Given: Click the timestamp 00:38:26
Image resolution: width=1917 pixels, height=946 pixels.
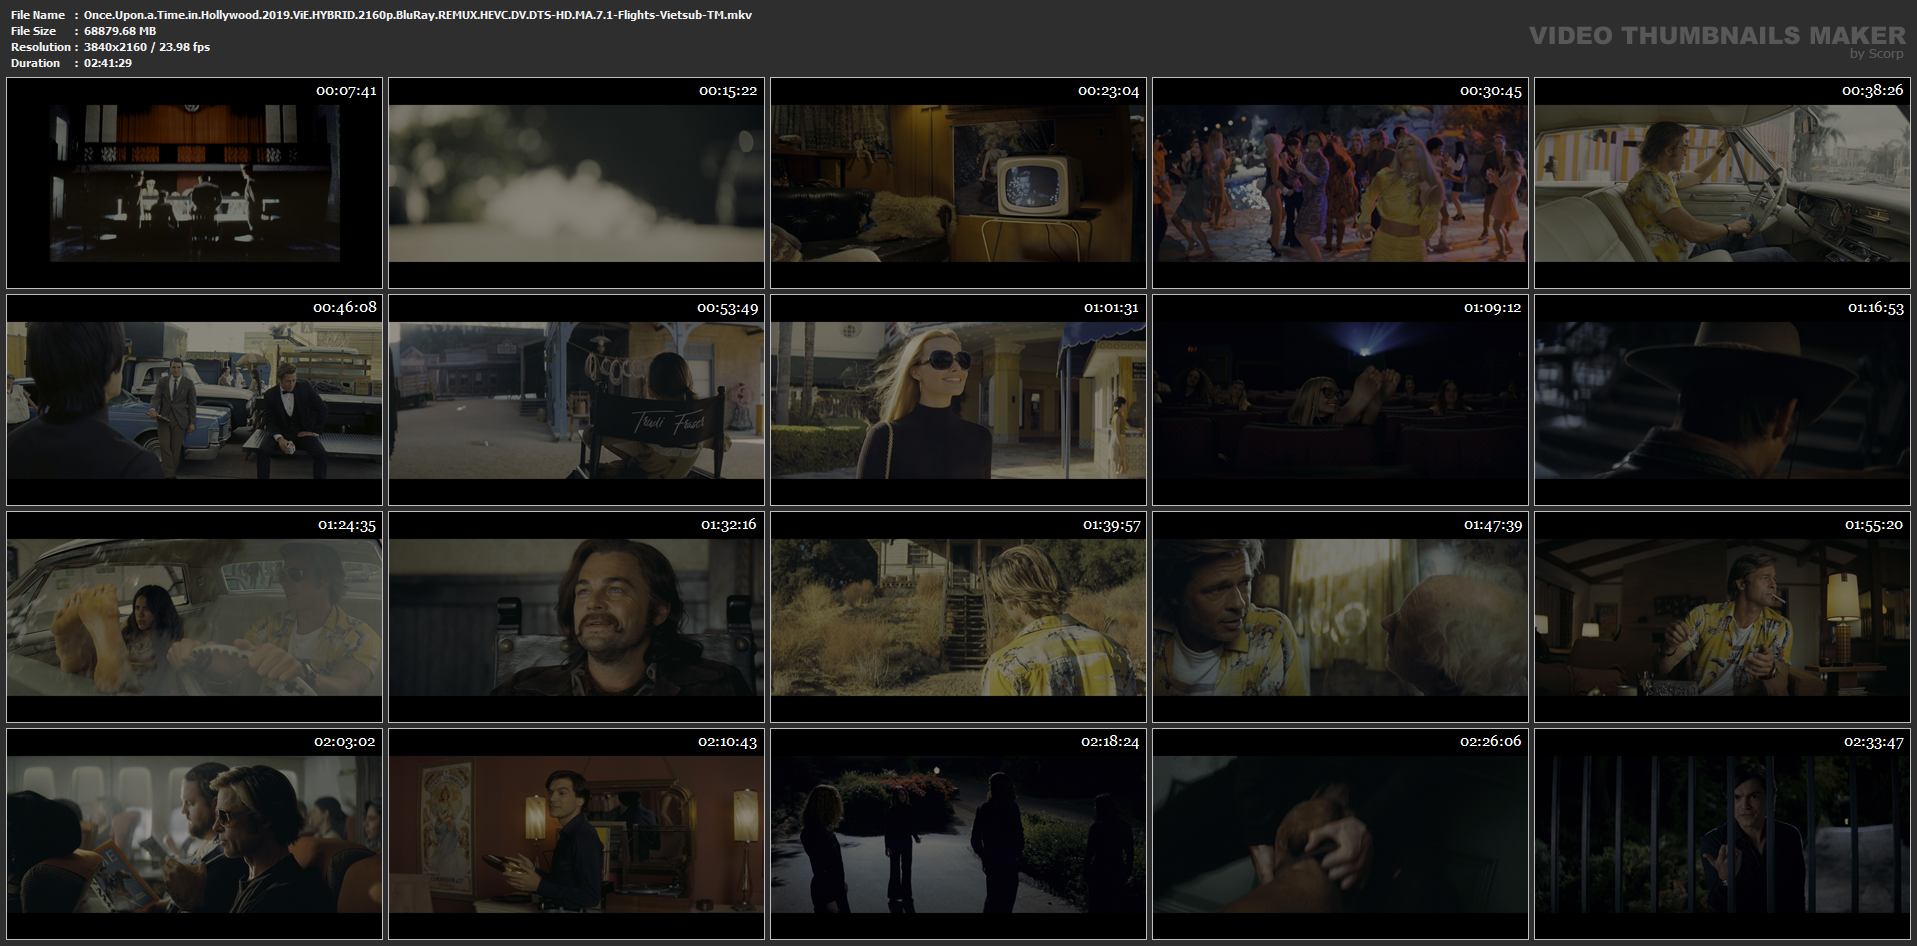Looking at the screenshot, I should (1873, 91).
